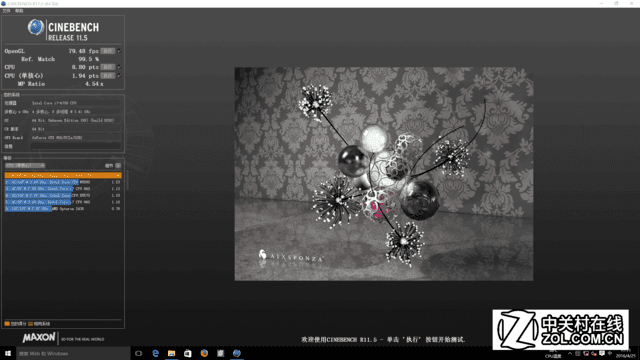Image resolution: width=640 pixels, height=360 pixels.
Task: Run the OpenGL benchmark test
Action: 108,51
